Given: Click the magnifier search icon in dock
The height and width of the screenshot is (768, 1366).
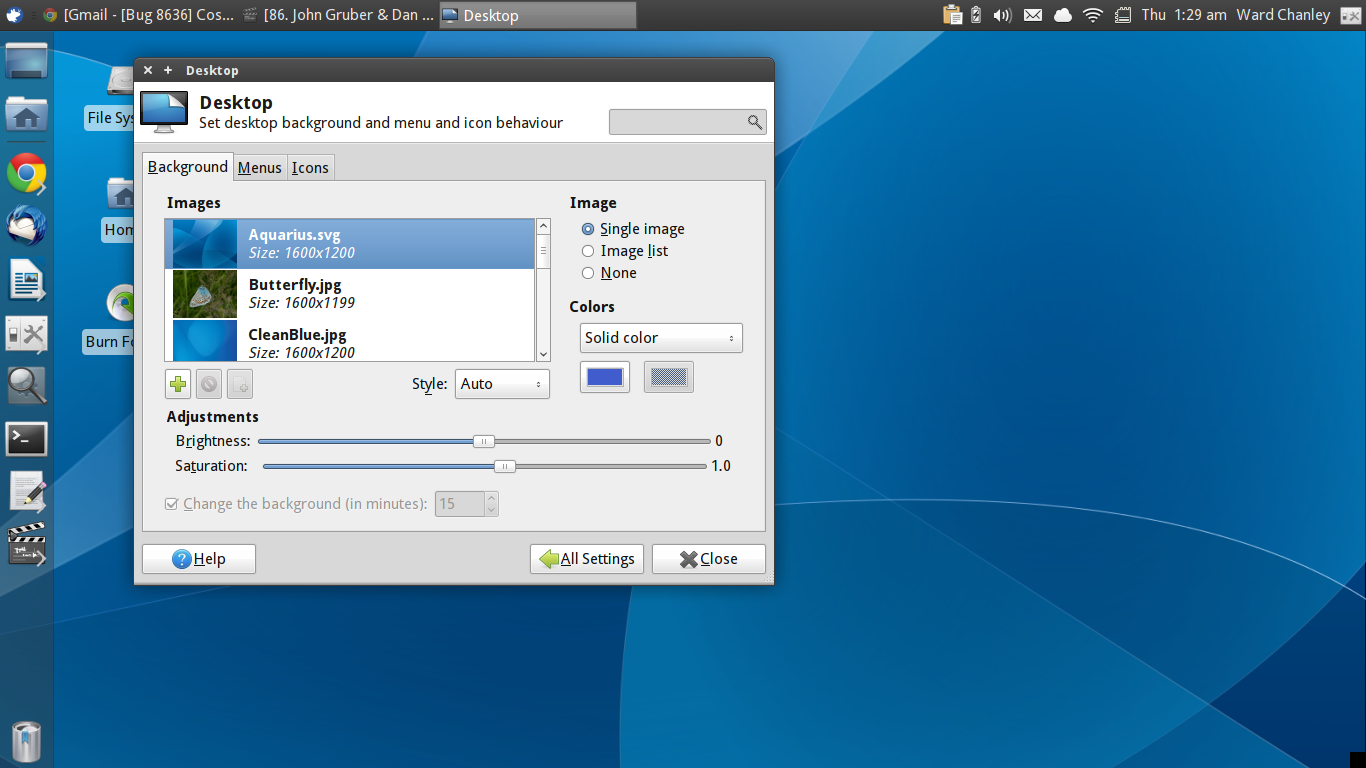Looking at the screenshot, I should point(26,385).
